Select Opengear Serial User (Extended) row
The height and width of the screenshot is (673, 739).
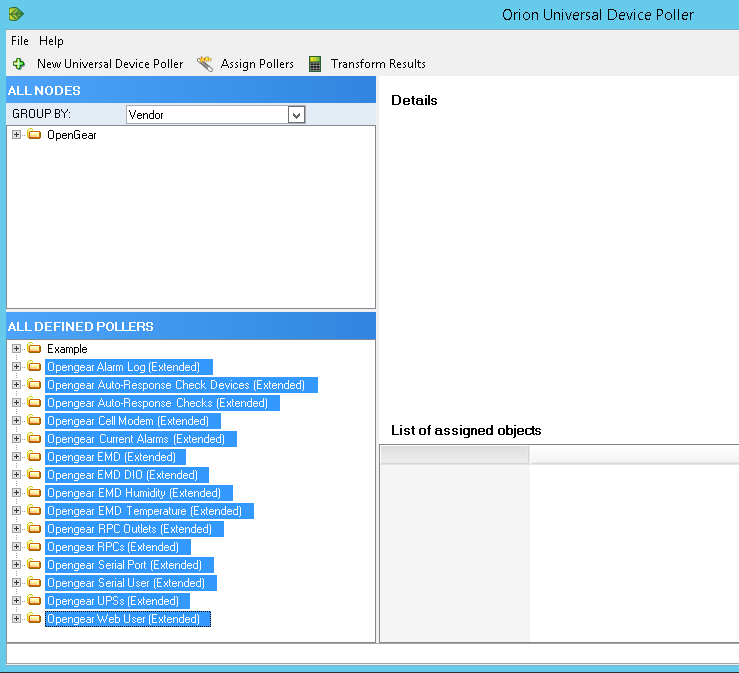131,583
